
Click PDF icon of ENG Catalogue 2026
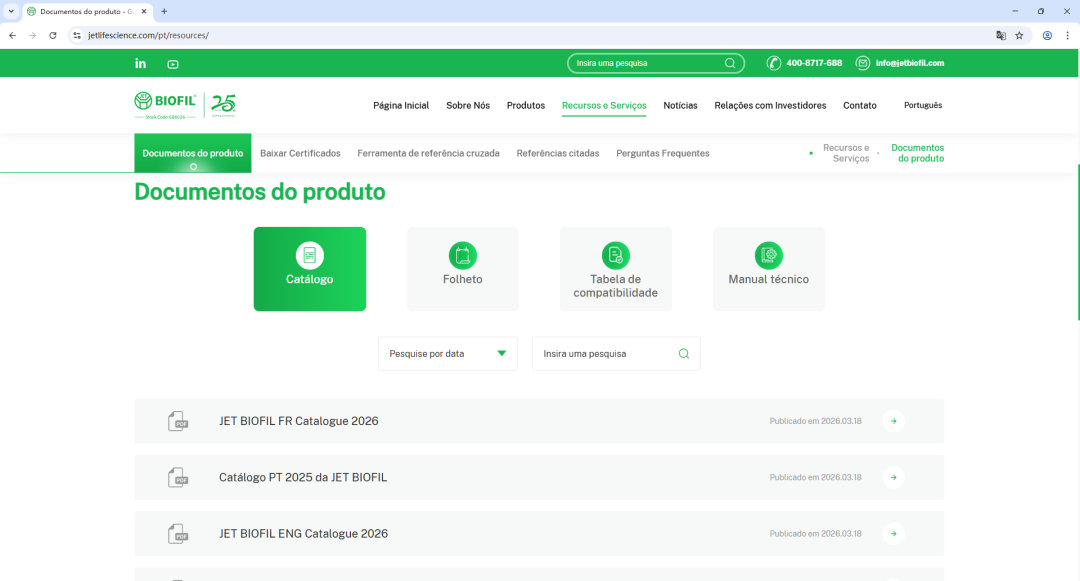pyautogui.click(x=178, y=534)
